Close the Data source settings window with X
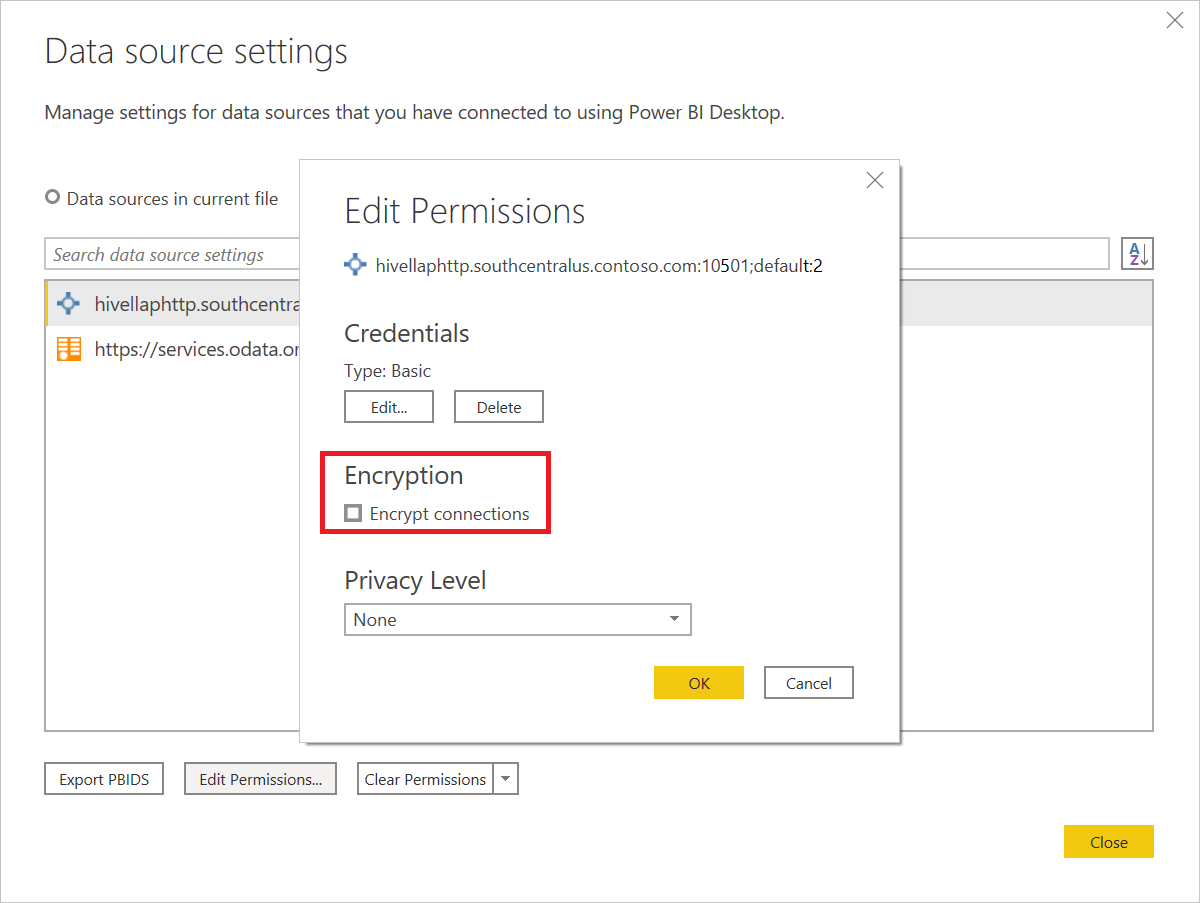 (x=1175, y=20)
